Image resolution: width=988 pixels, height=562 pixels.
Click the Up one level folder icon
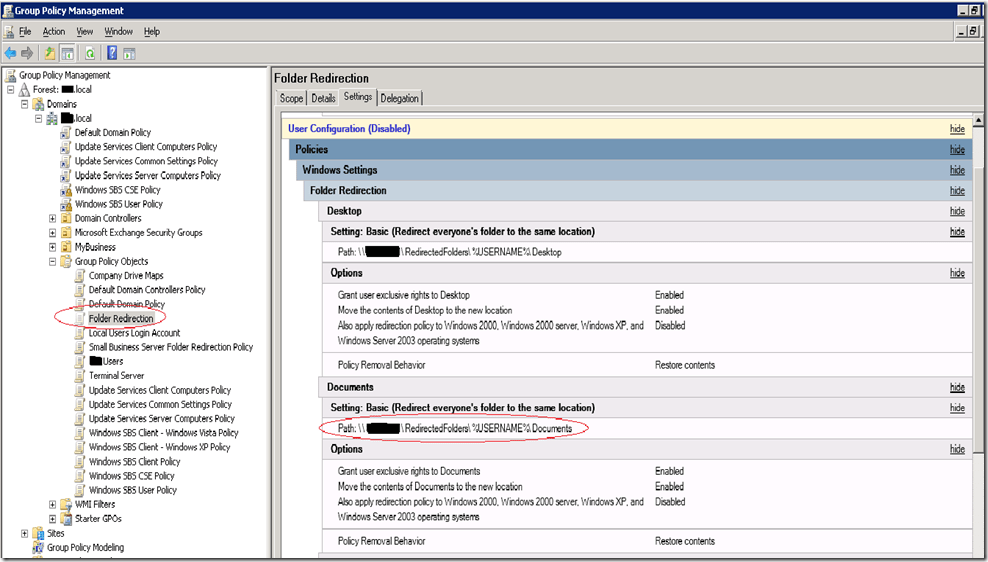coord(49,53)
